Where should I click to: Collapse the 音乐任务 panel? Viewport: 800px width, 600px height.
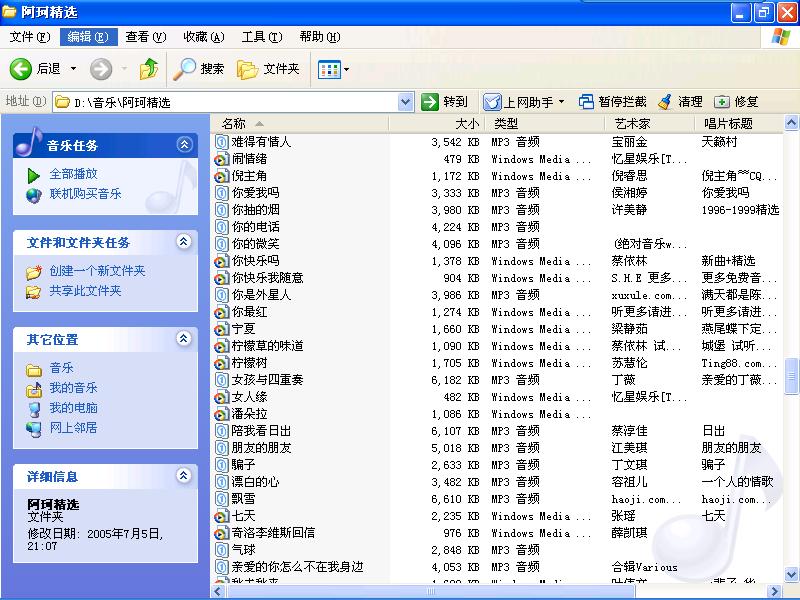[183, 145]
